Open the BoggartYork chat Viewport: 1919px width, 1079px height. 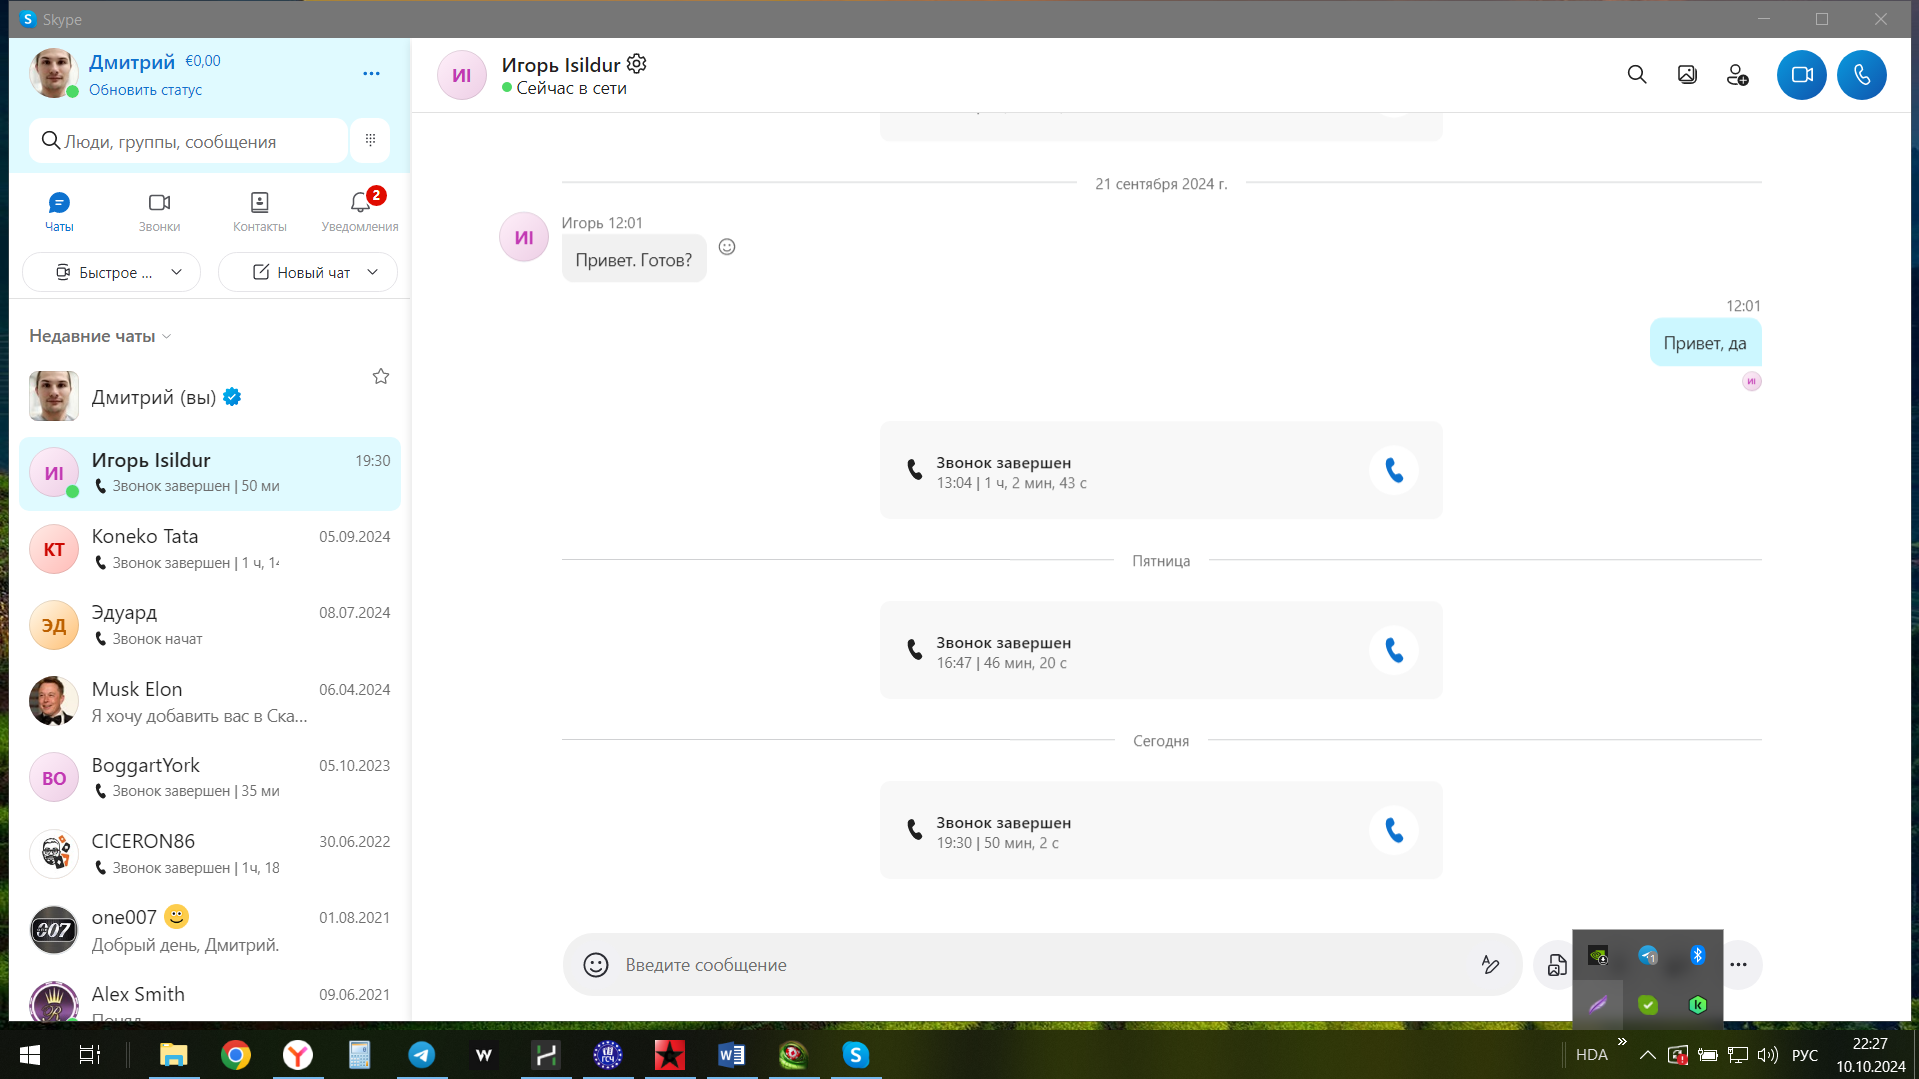[210, 778]
